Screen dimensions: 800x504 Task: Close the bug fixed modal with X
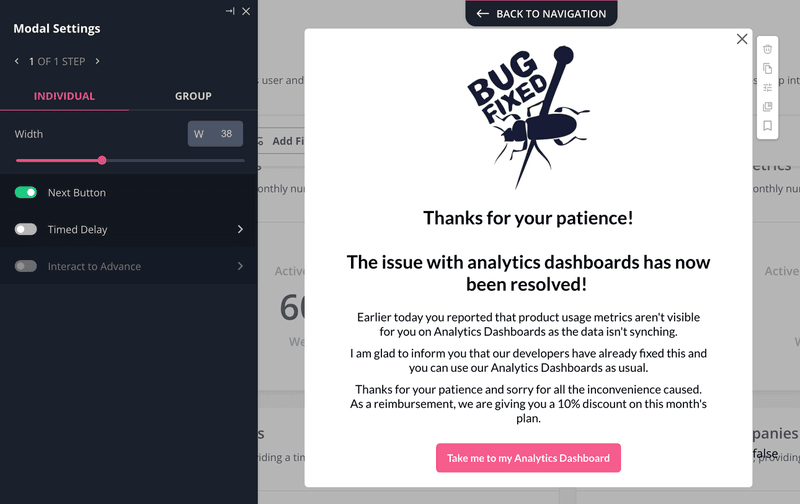(x=741, y=39)
